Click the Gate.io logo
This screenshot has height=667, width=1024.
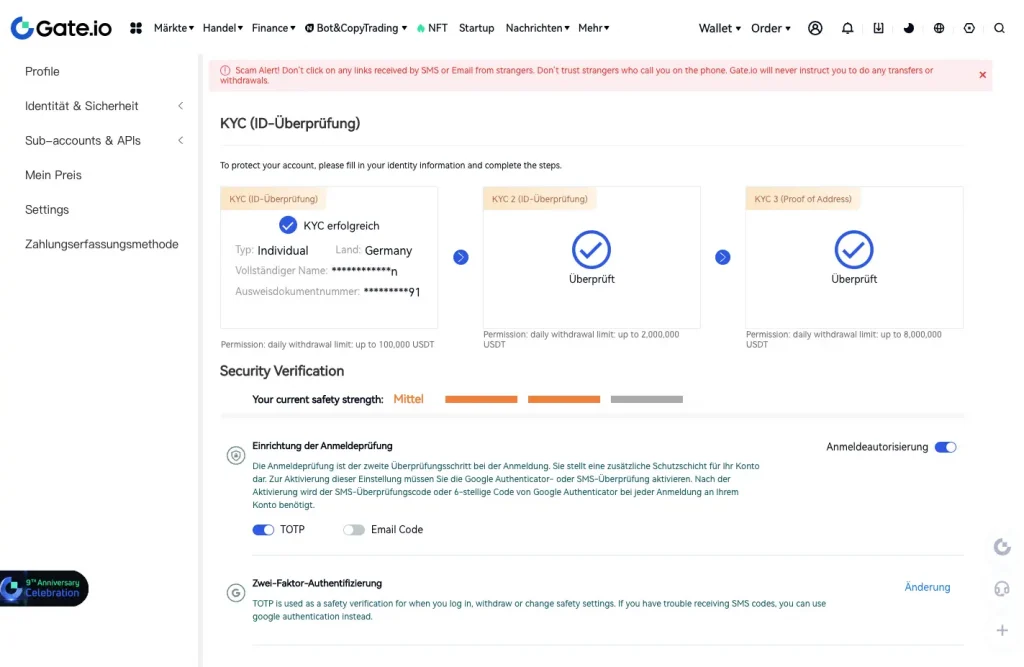[x=61, y=28]
